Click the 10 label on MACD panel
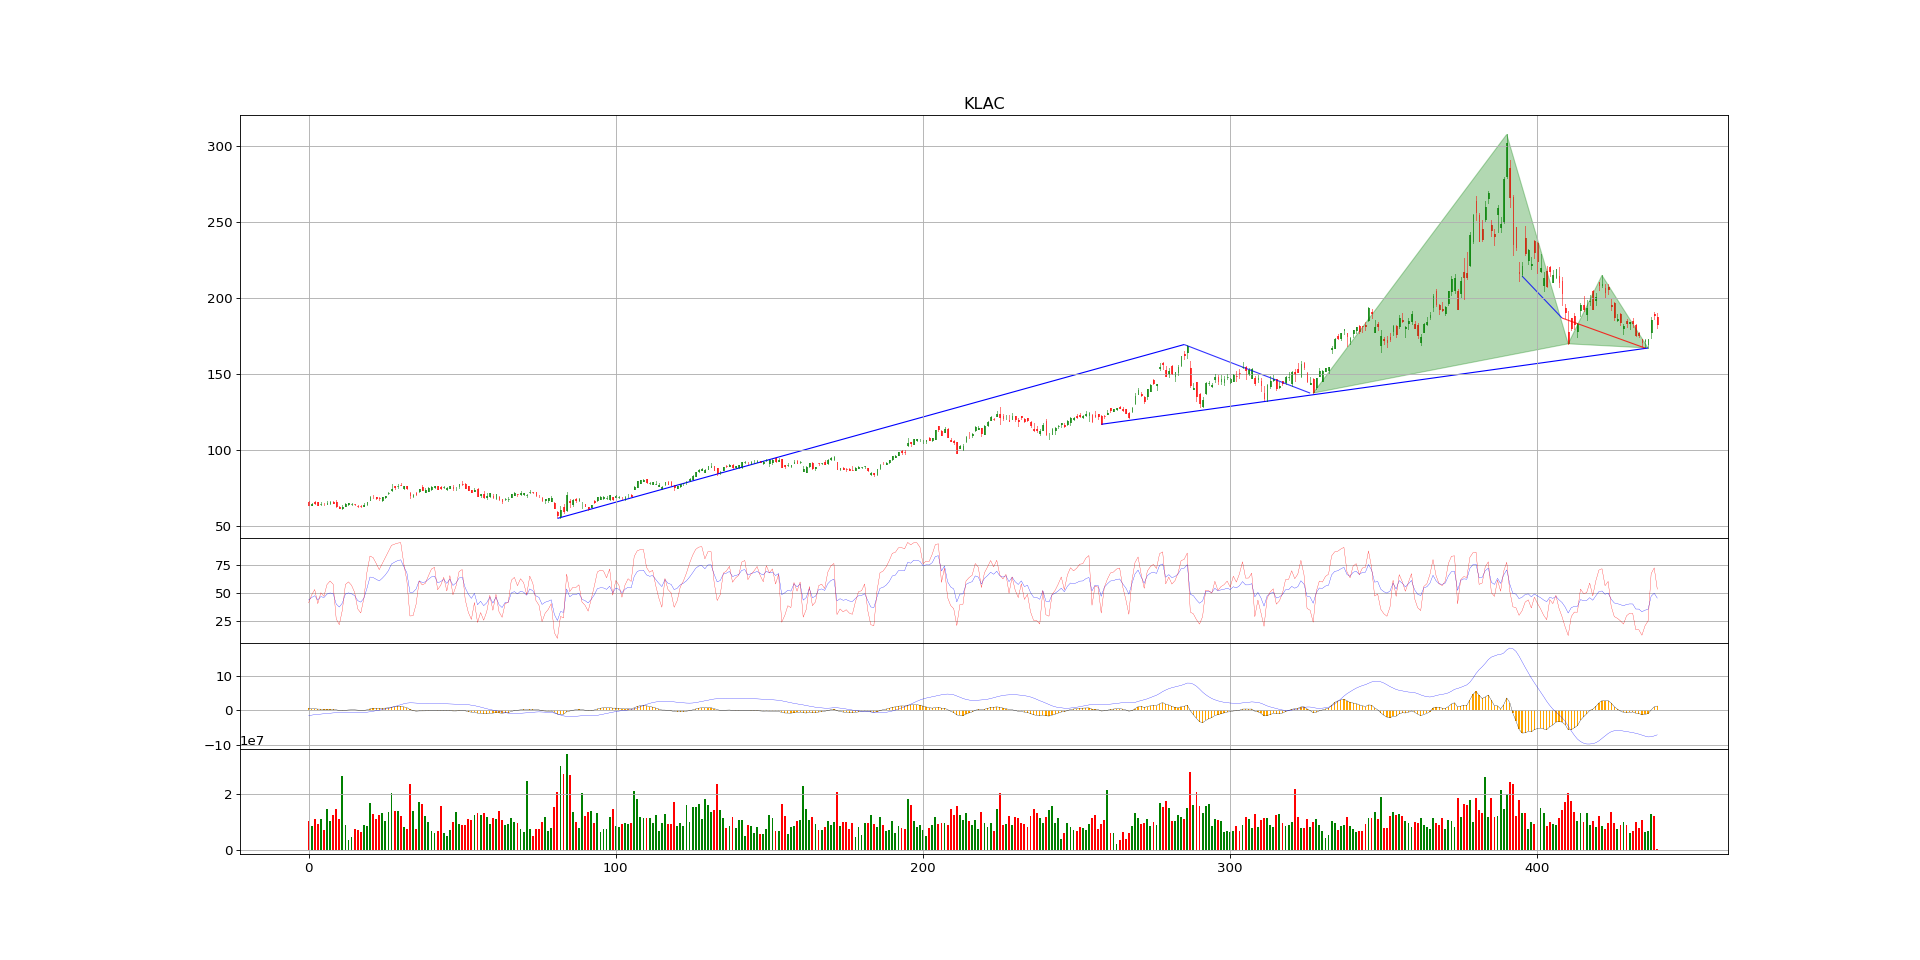Screen dimensions: 1920x960 pyautogui.click(x=223, y=677)
